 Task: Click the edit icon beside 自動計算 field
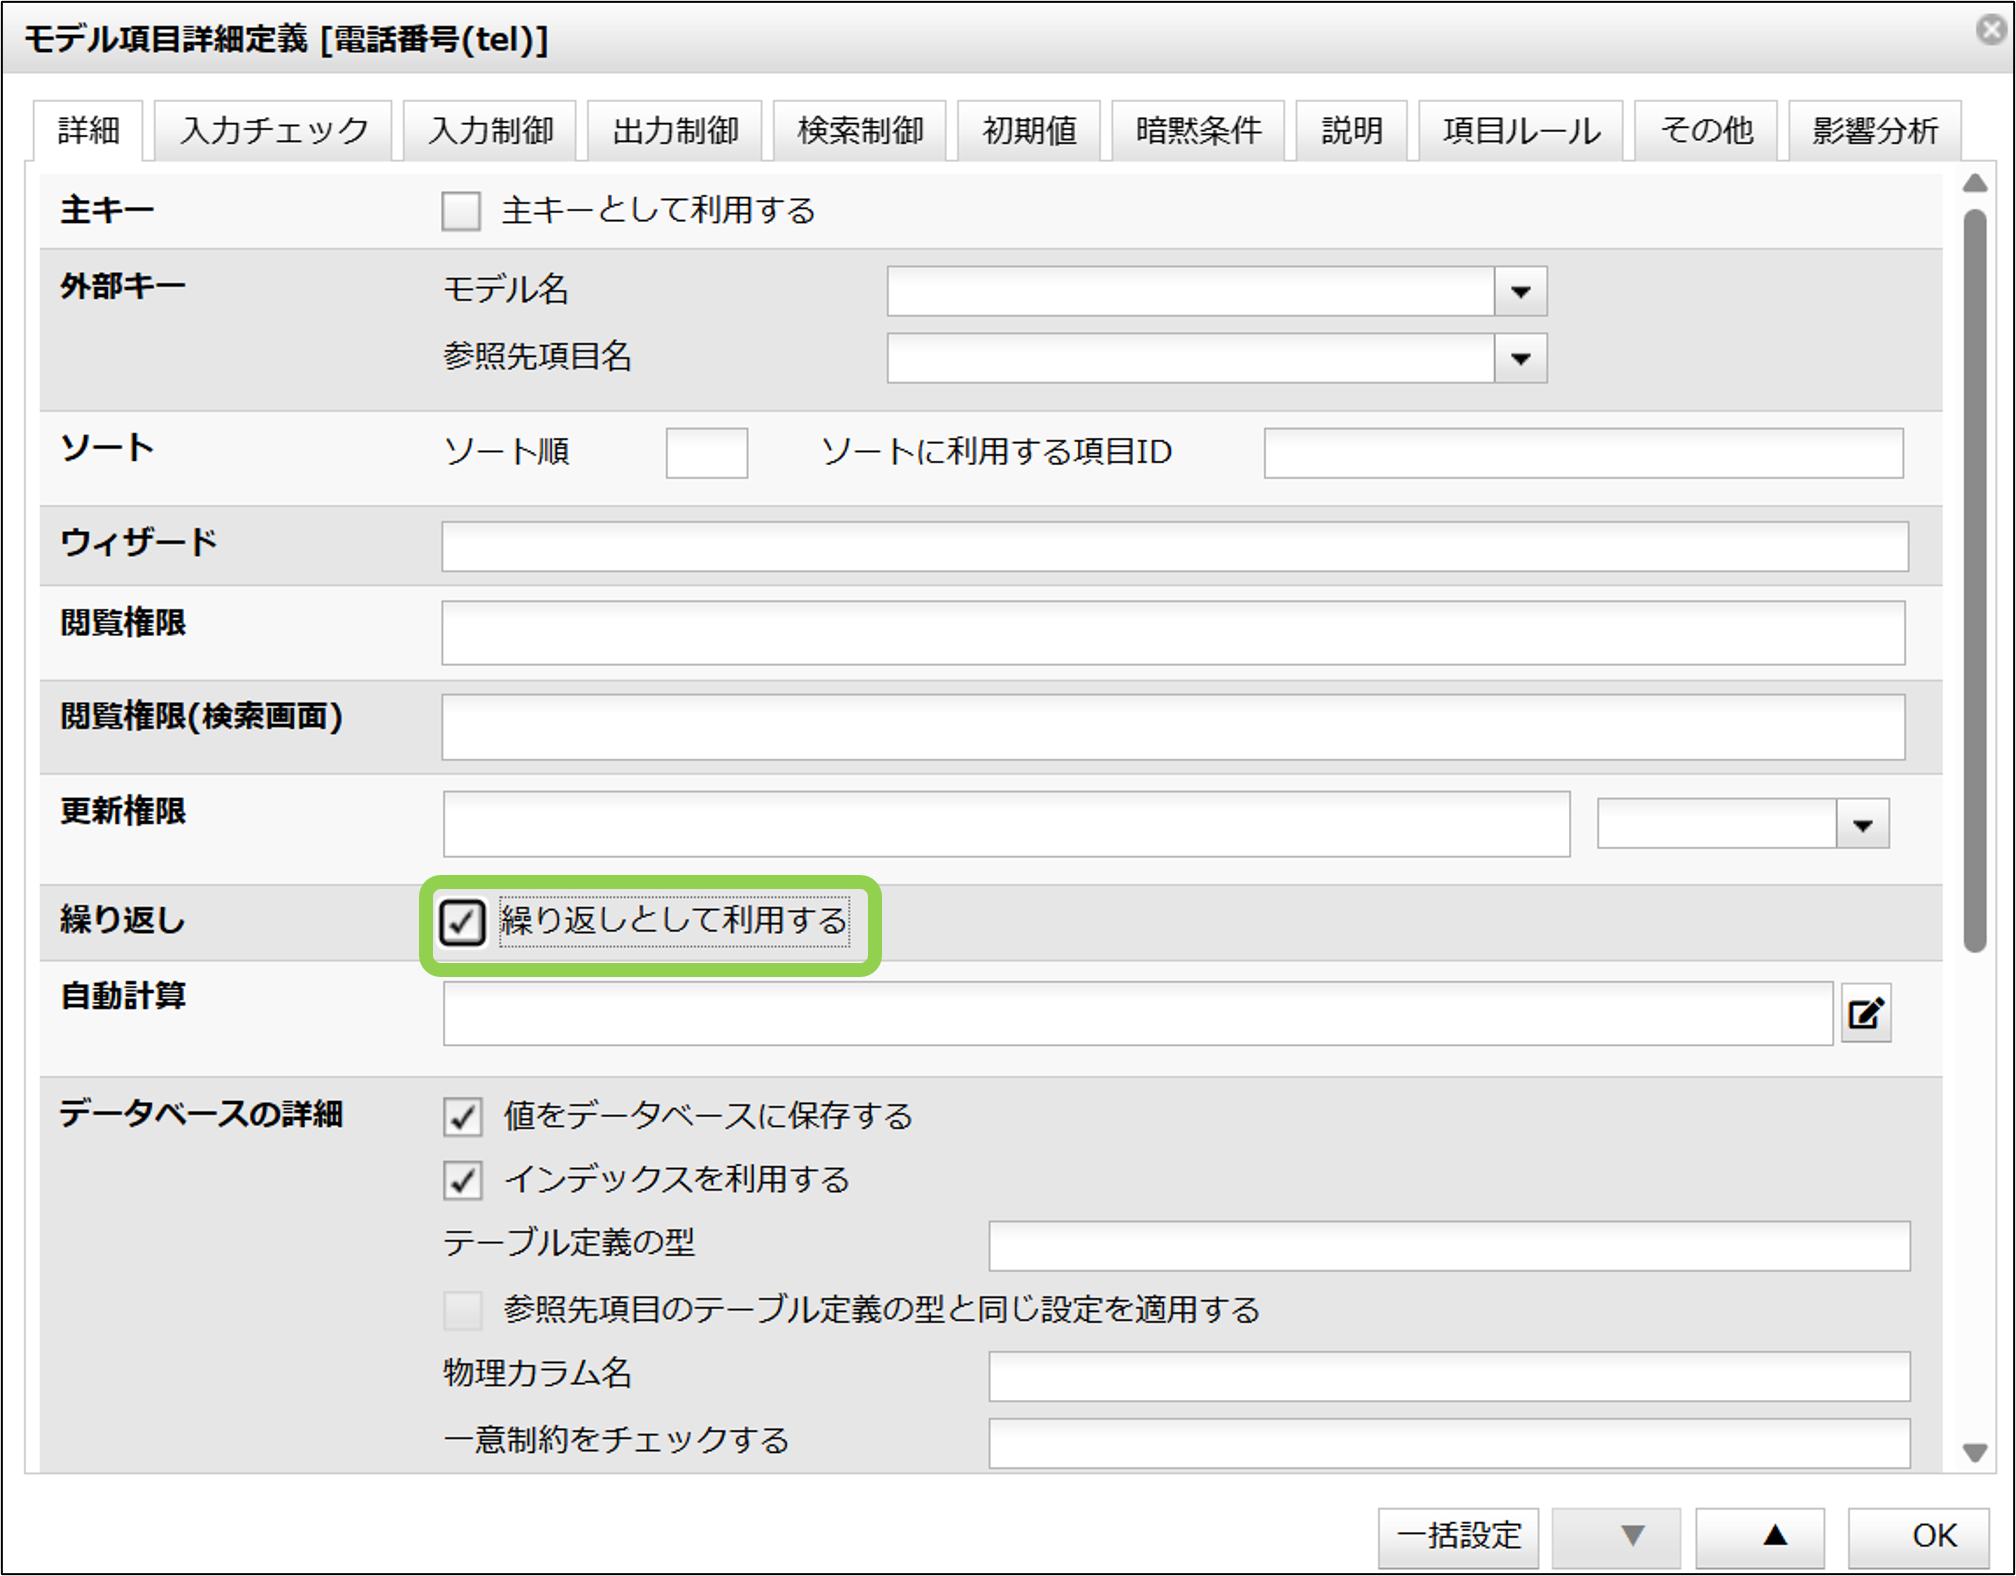click(x=1865, y=1013)
